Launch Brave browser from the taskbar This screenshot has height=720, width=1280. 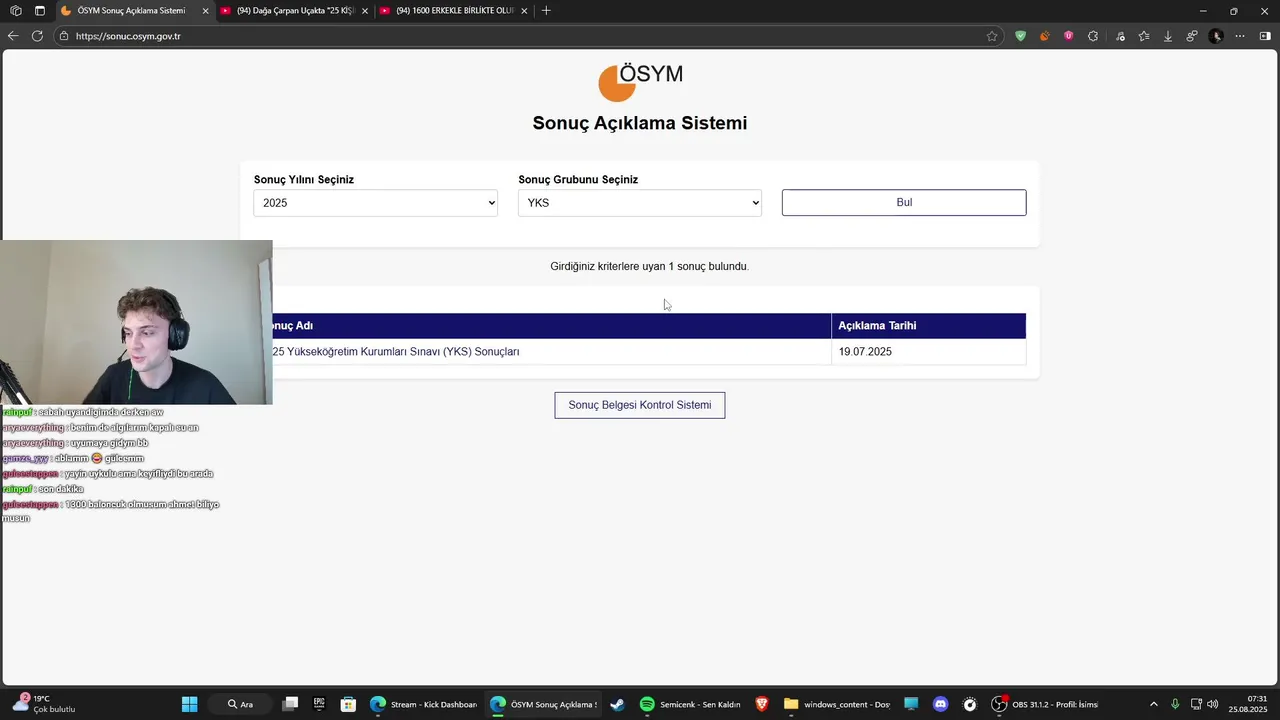point(762,704)
